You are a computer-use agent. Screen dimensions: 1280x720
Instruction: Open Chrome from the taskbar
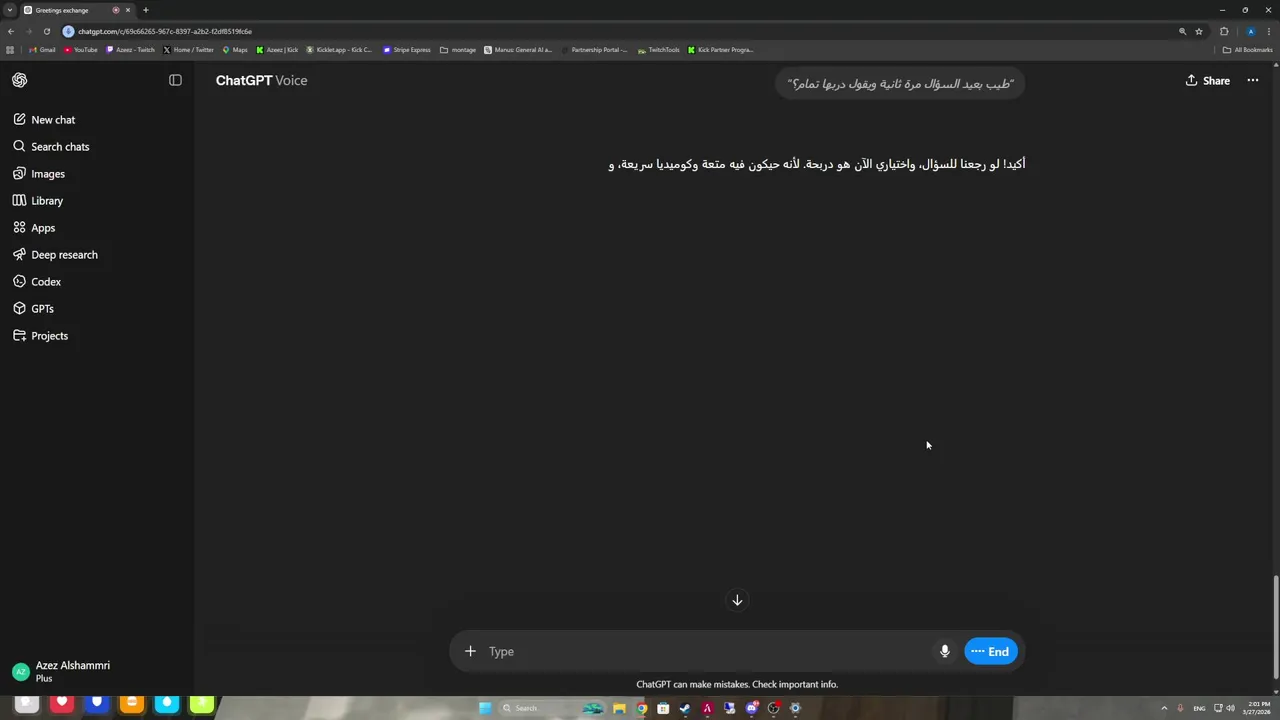(x=641, y=708)
